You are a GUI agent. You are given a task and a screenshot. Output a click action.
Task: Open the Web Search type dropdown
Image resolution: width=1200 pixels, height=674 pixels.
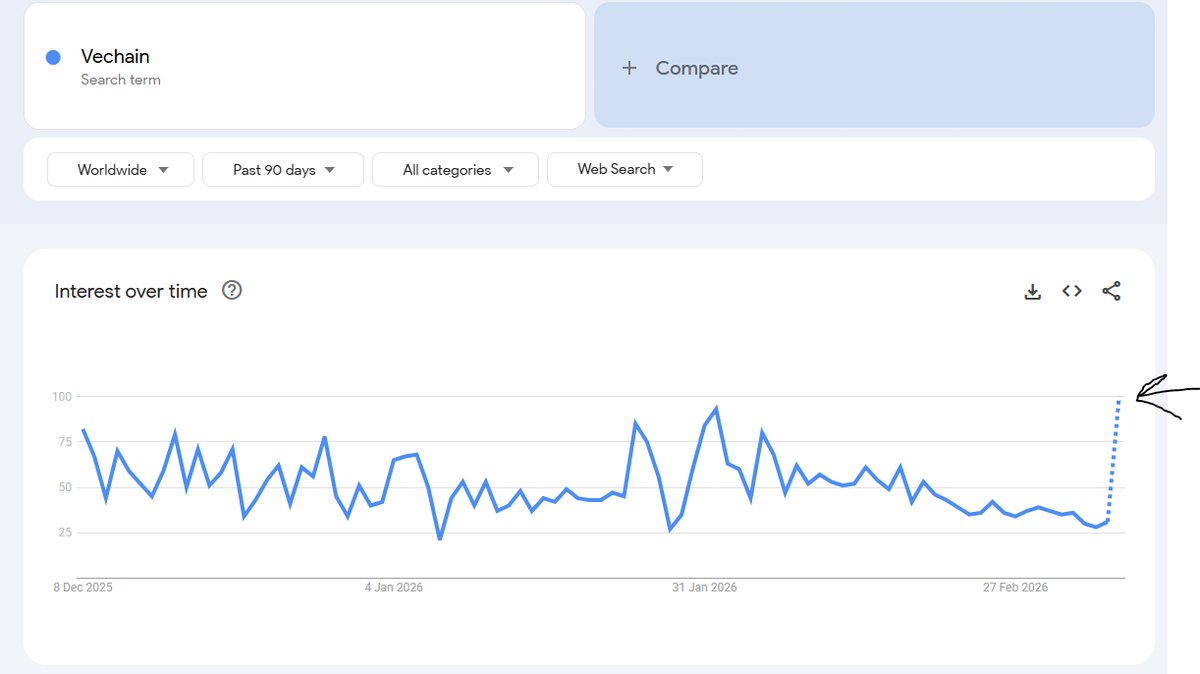(625, 169)
